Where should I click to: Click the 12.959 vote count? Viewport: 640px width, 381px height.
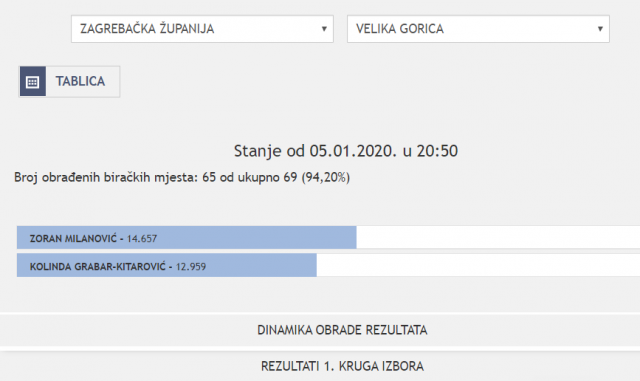pos(191,267)
